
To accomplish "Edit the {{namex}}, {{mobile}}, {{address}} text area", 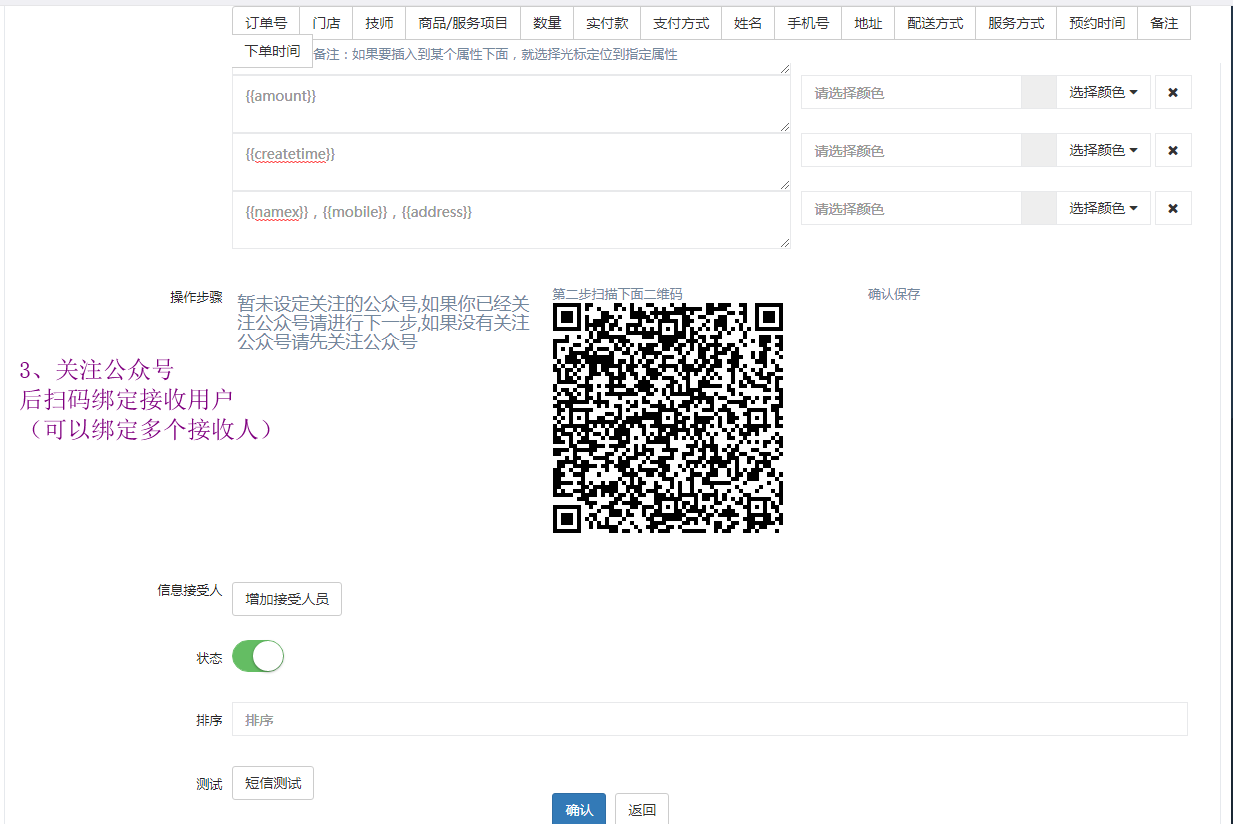I will tap(511, 220).
